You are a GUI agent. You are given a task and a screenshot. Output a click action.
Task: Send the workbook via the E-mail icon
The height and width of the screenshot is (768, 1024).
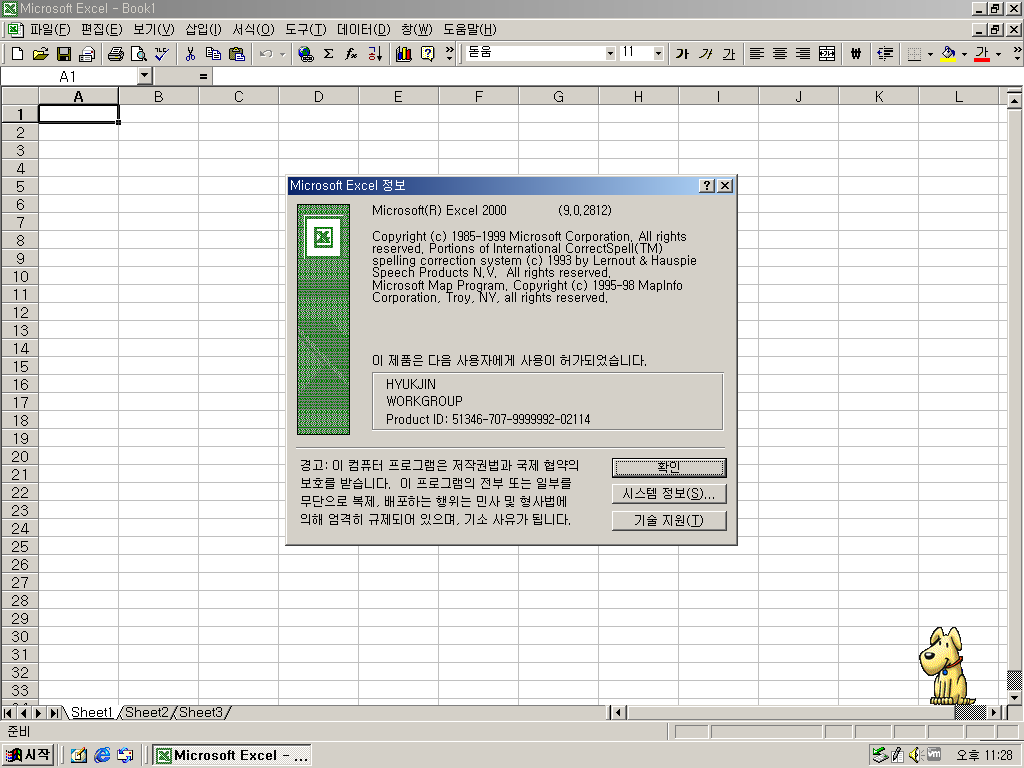tap(87, 54)
